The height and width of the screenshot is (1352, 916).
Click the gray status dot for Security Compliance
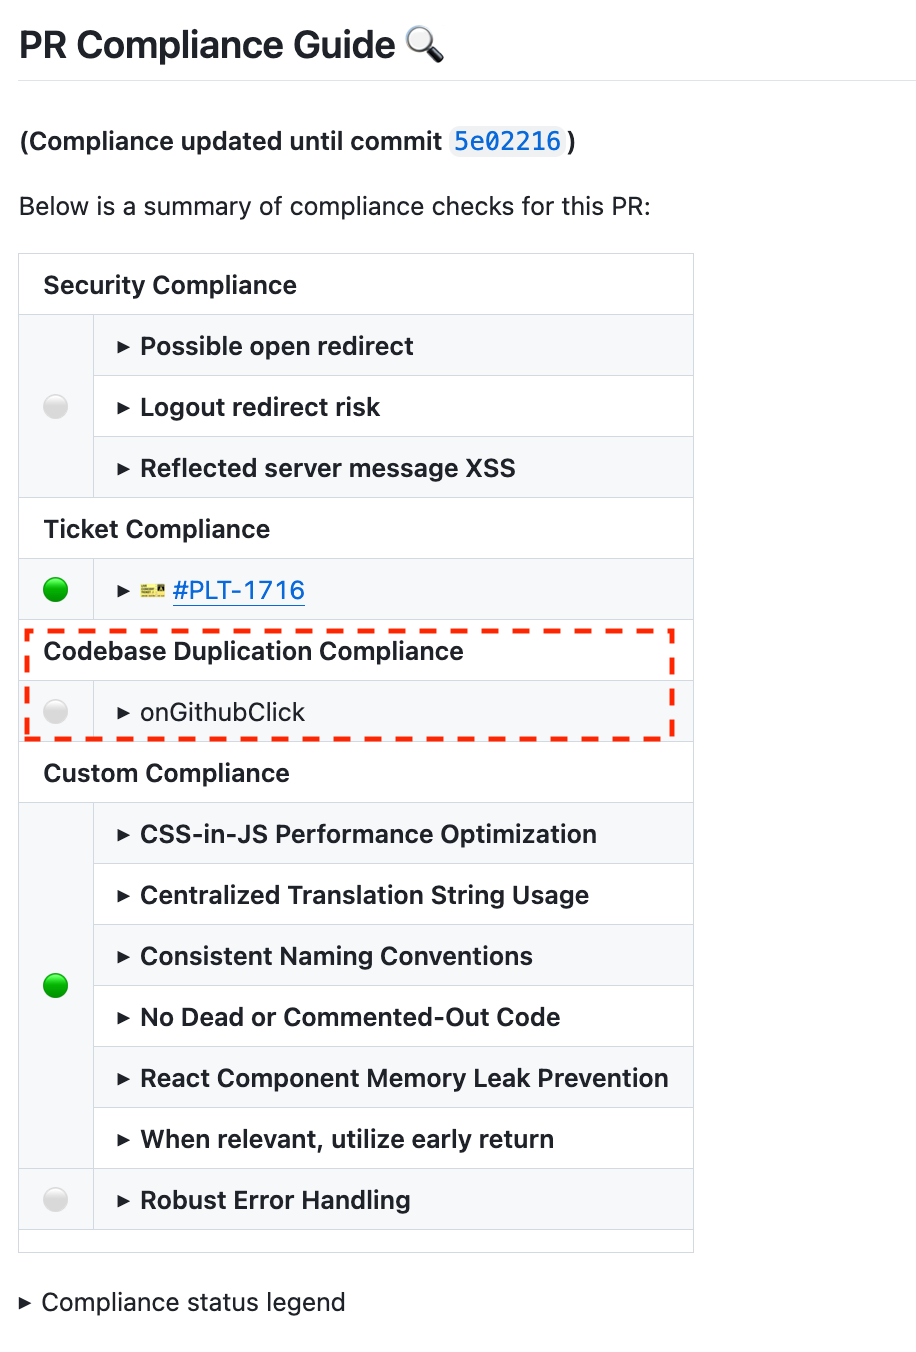[x=56, y=407]
